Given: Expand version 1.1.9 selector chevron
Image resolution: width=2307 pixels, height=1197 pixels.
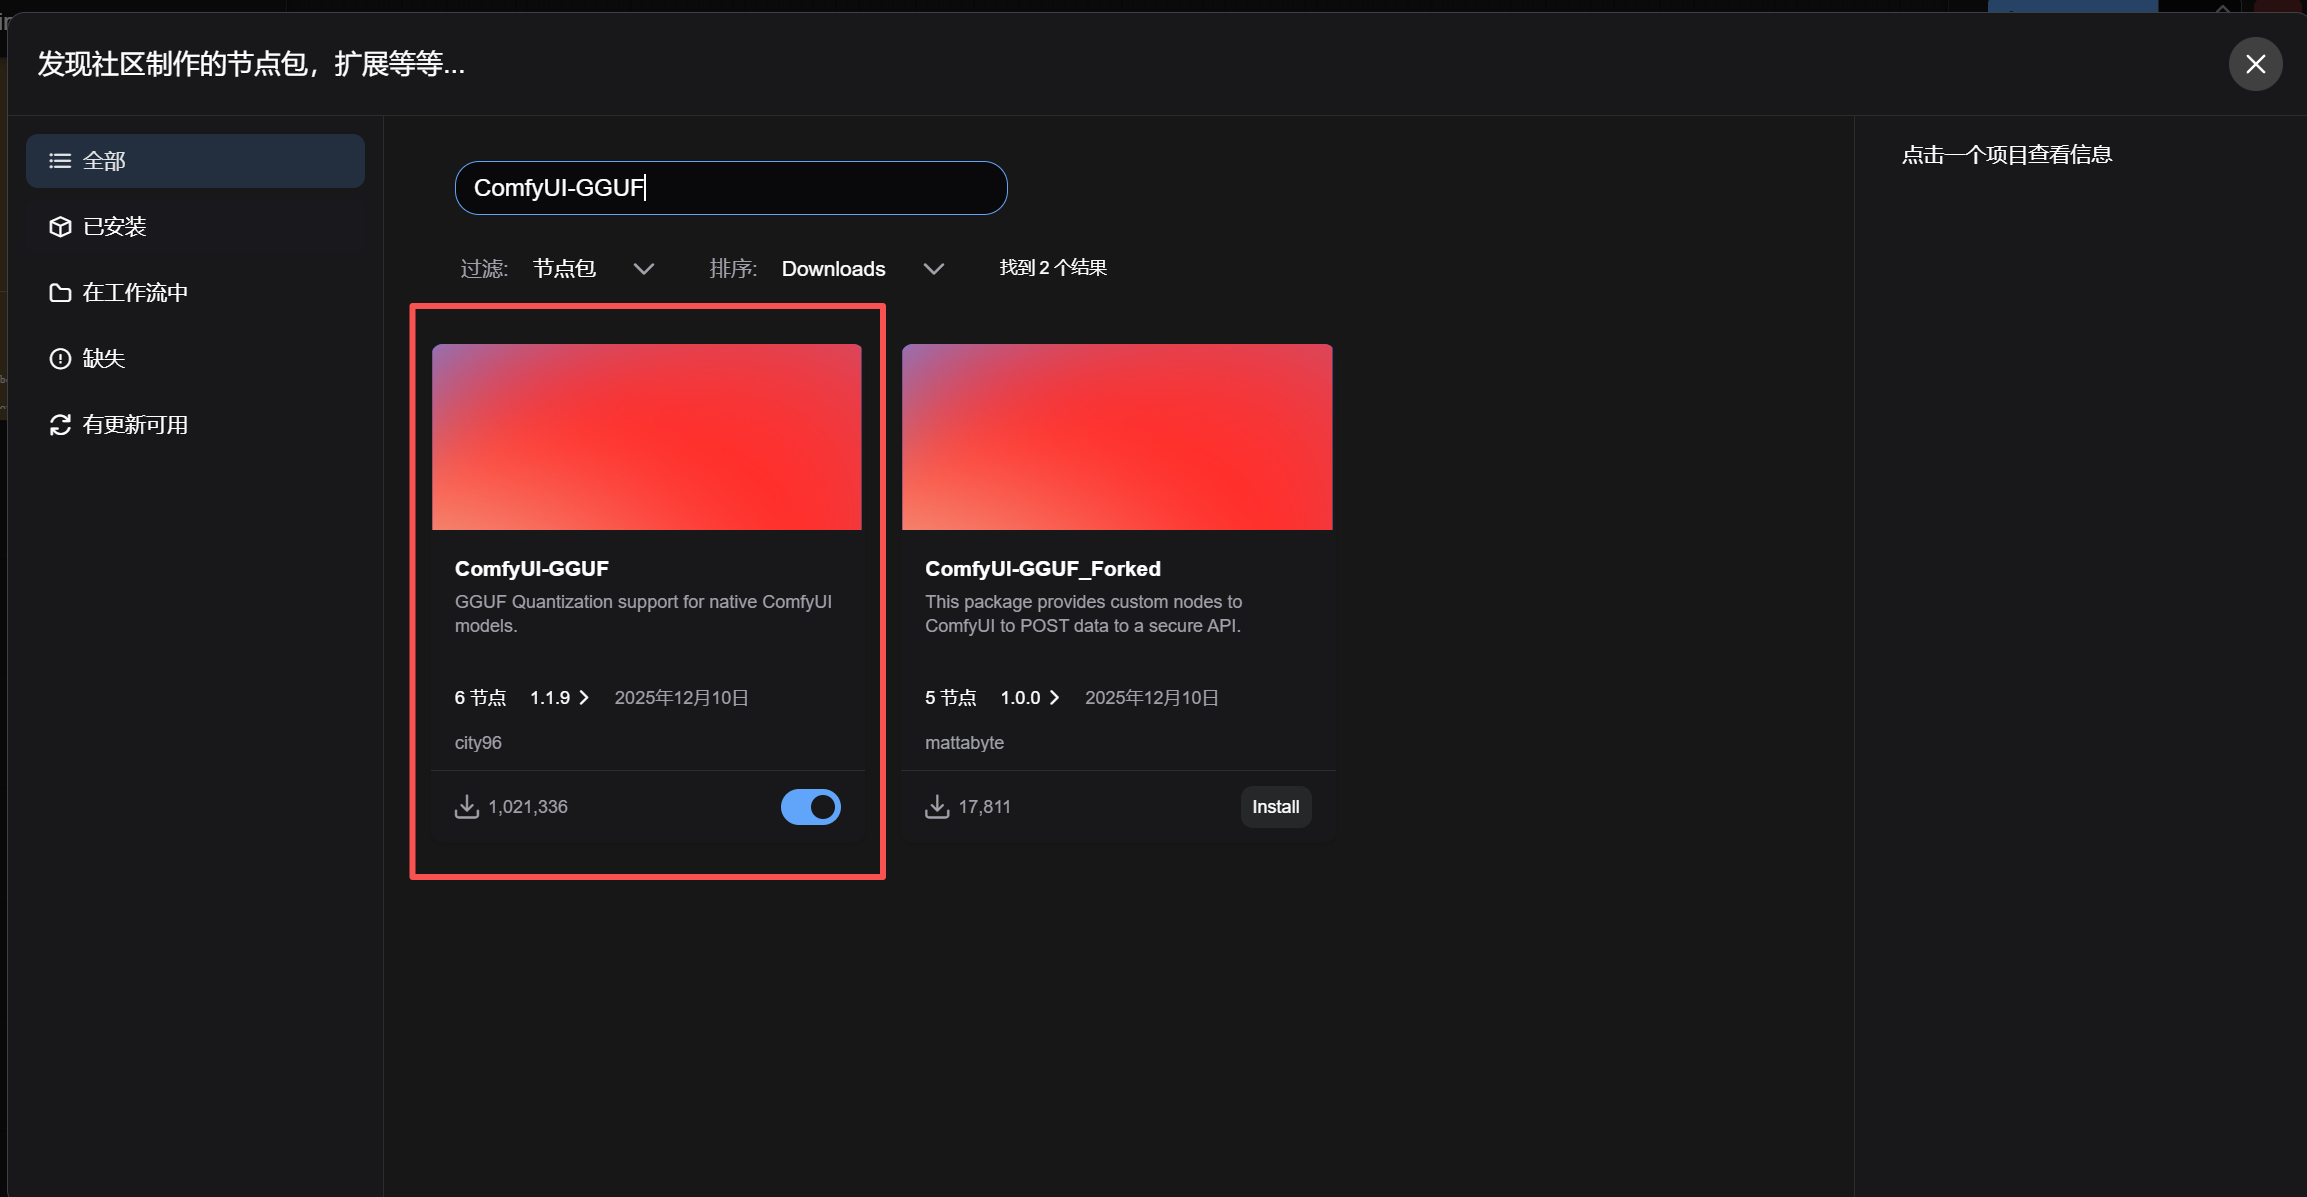Looking at the screenshot, I should (x=584, y=698).
